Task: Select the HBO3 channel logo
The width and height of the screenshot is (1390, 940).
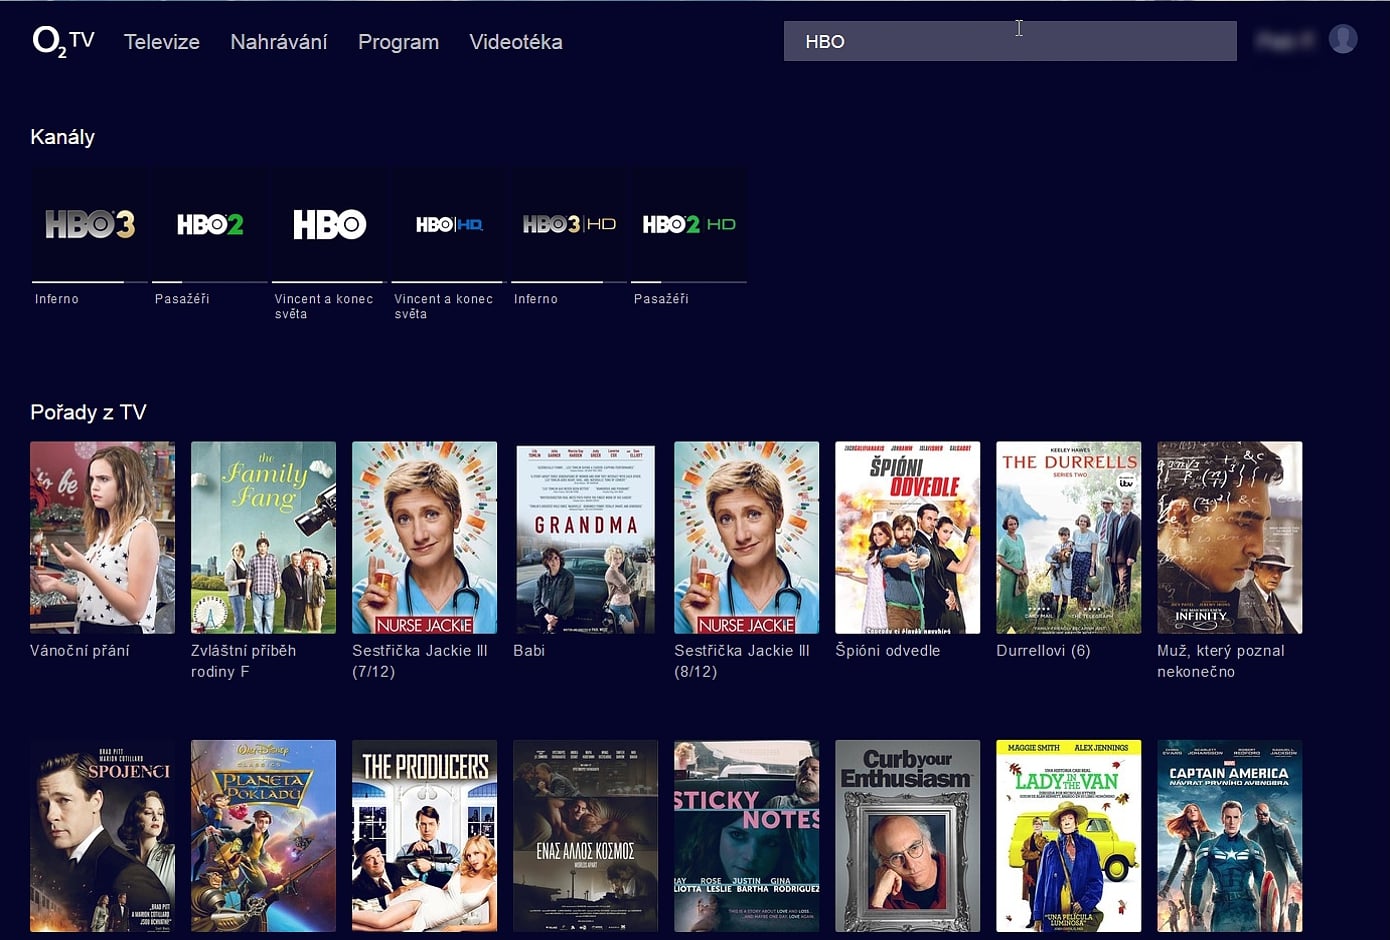Action: 90,224
